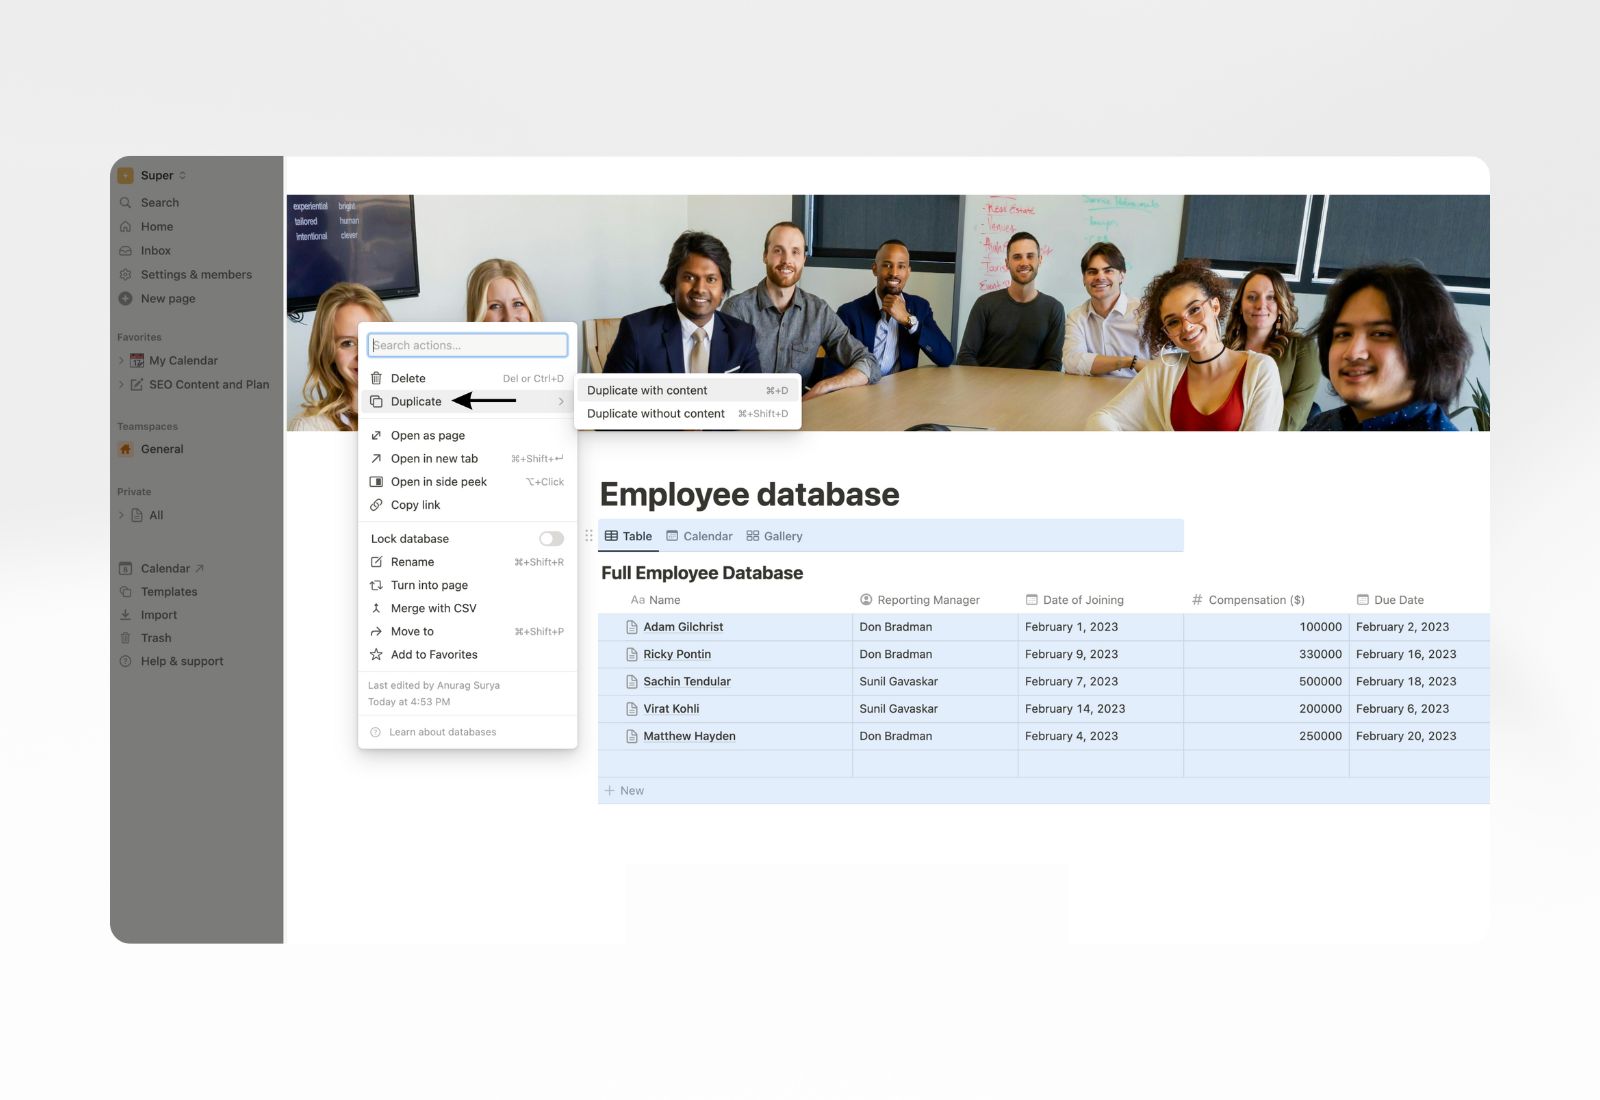The image size is (1600, 1100).
Task: Click the Employee database page title
Action: click(749, 494)
